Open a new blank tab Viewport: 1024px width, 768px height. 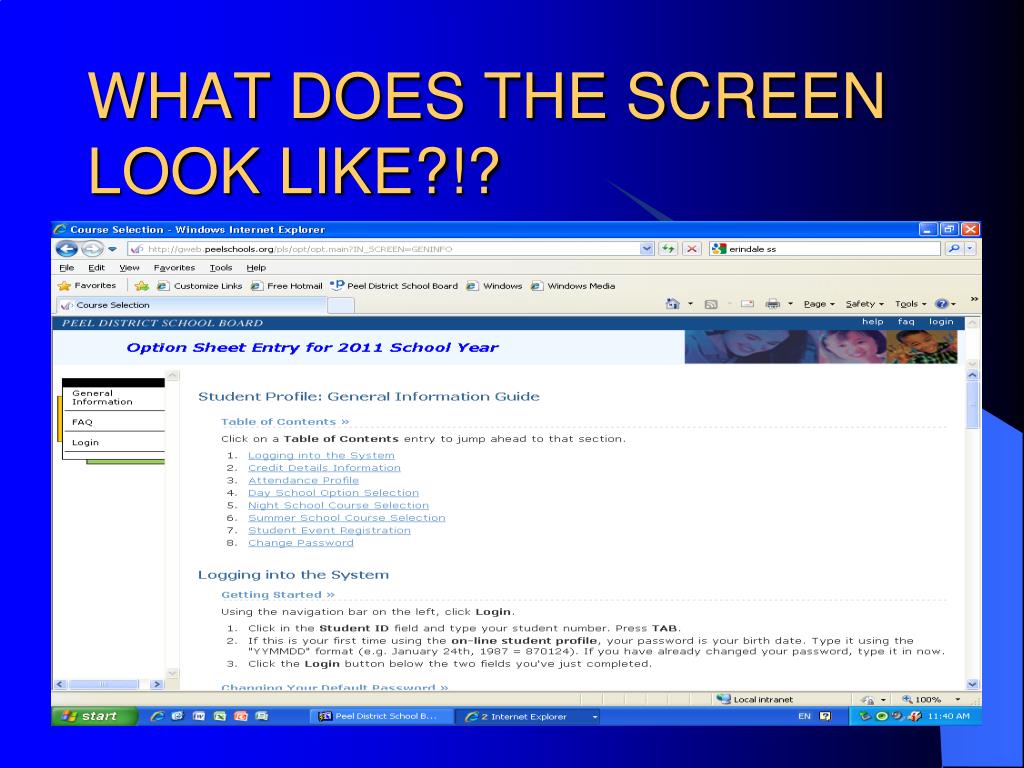tap(340, 306)
